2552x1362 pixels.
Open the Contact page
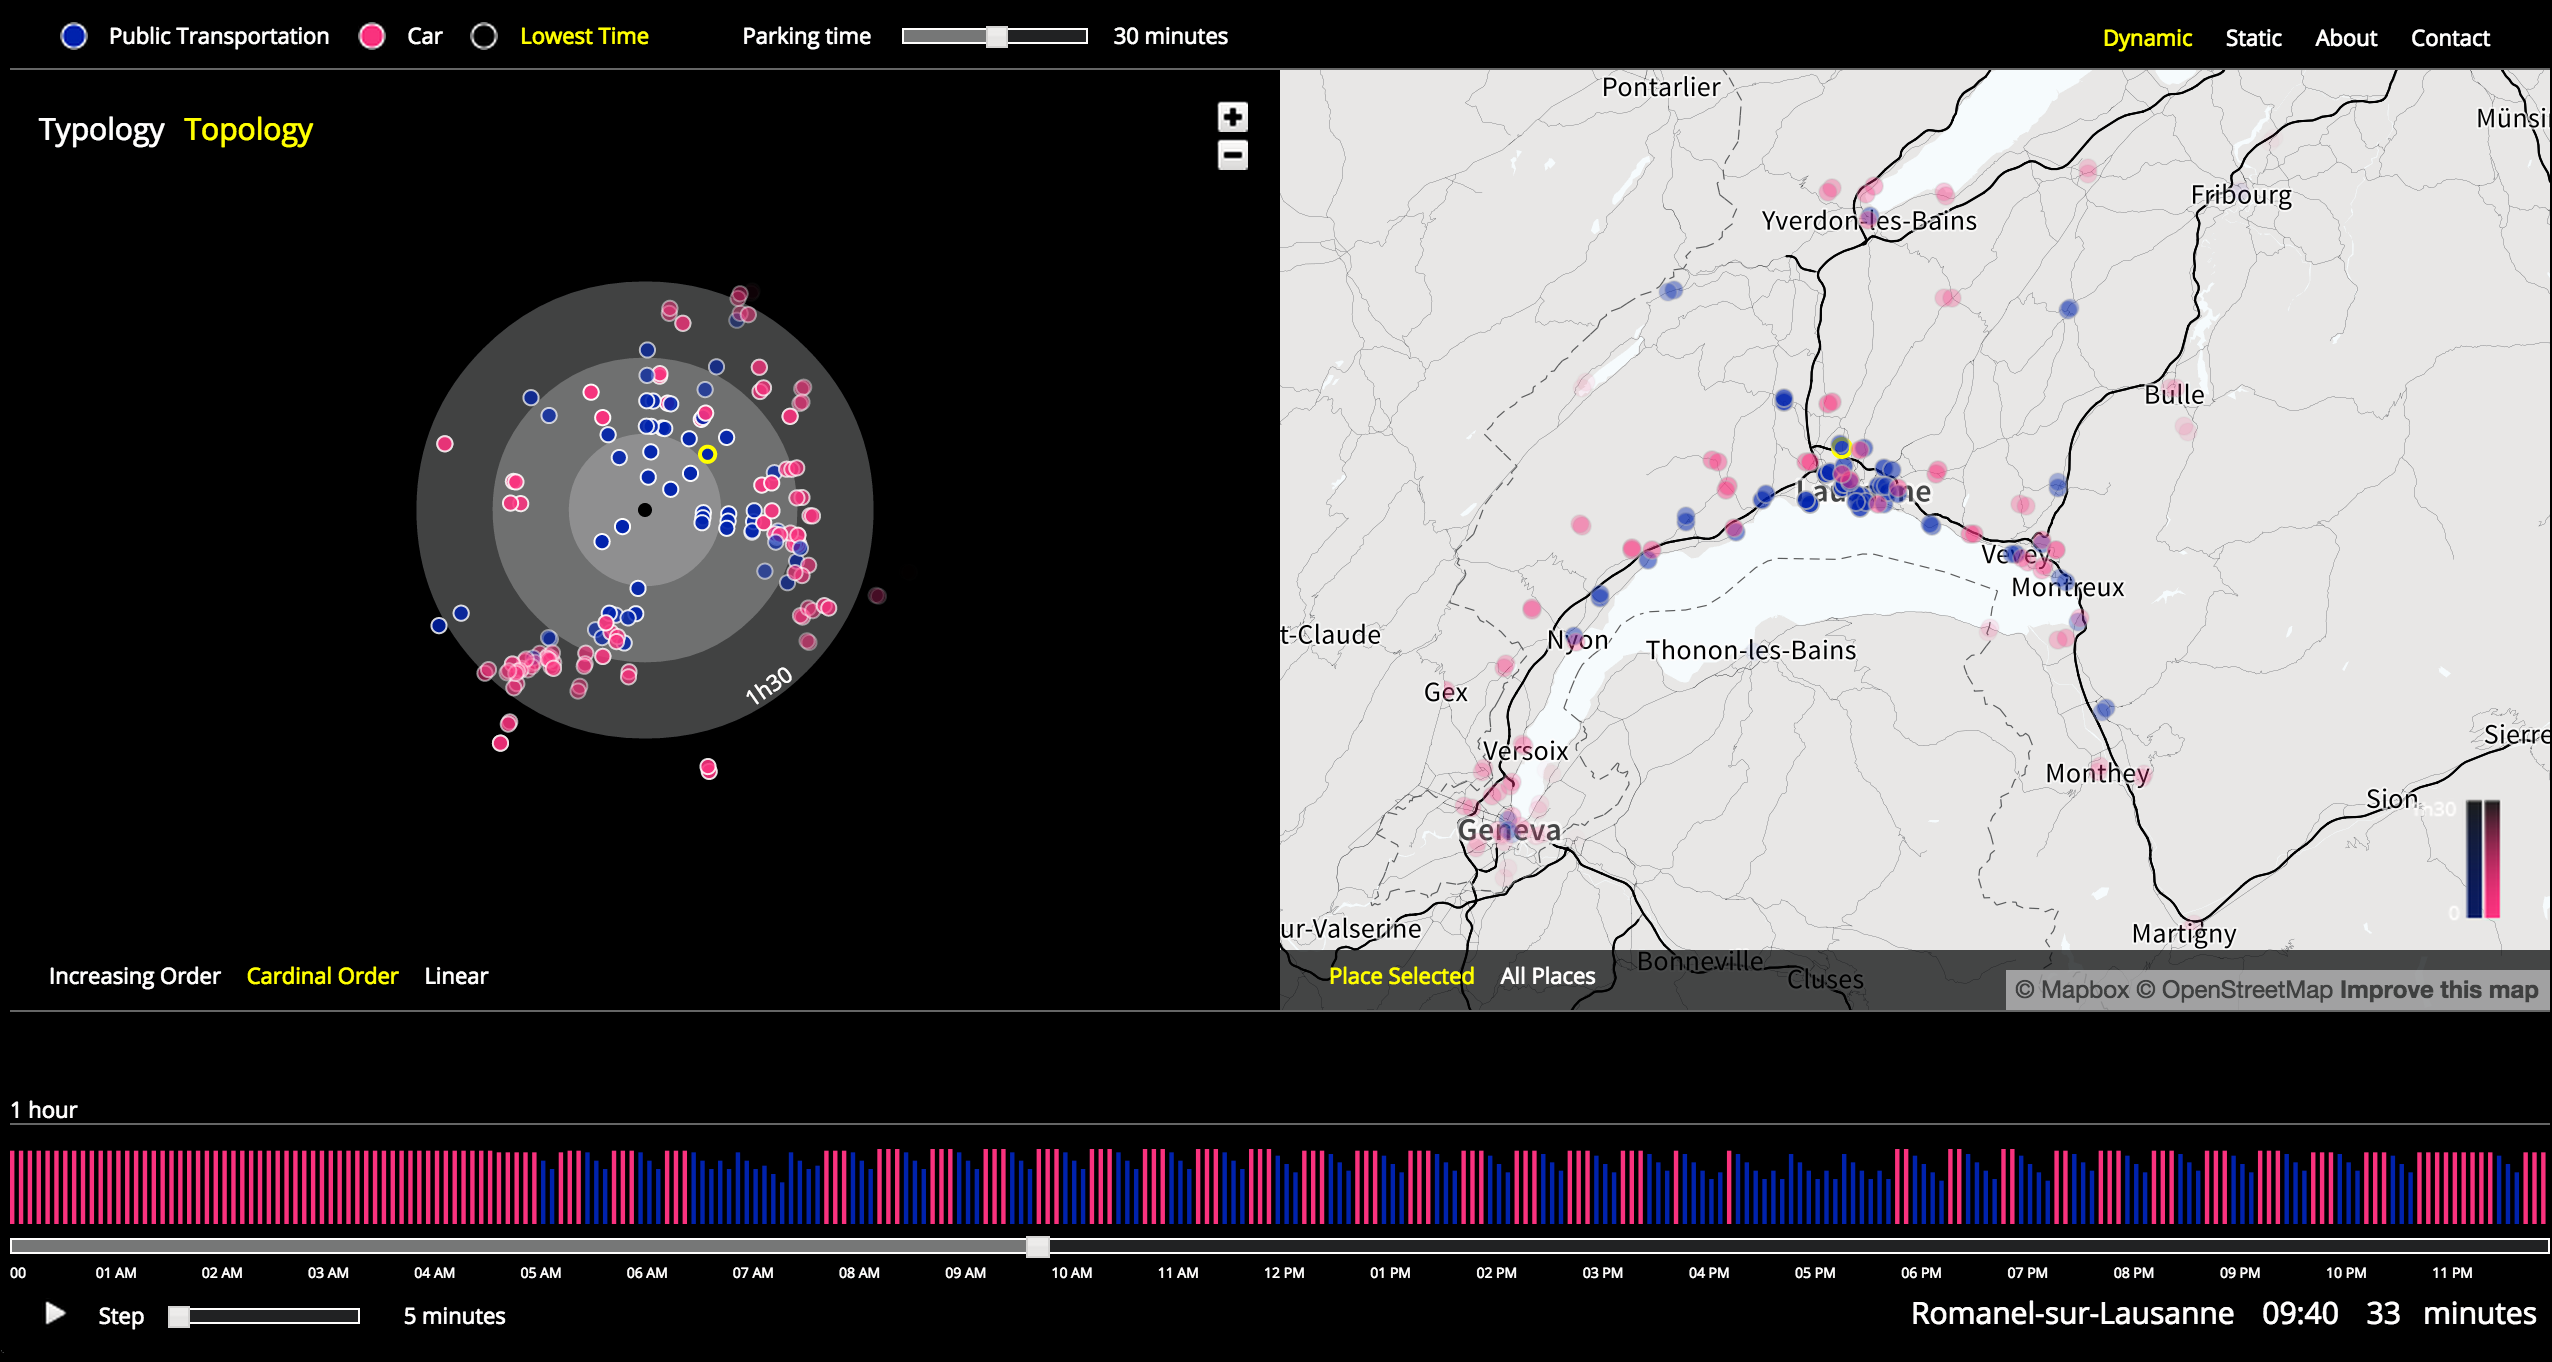coord(2450,38)
